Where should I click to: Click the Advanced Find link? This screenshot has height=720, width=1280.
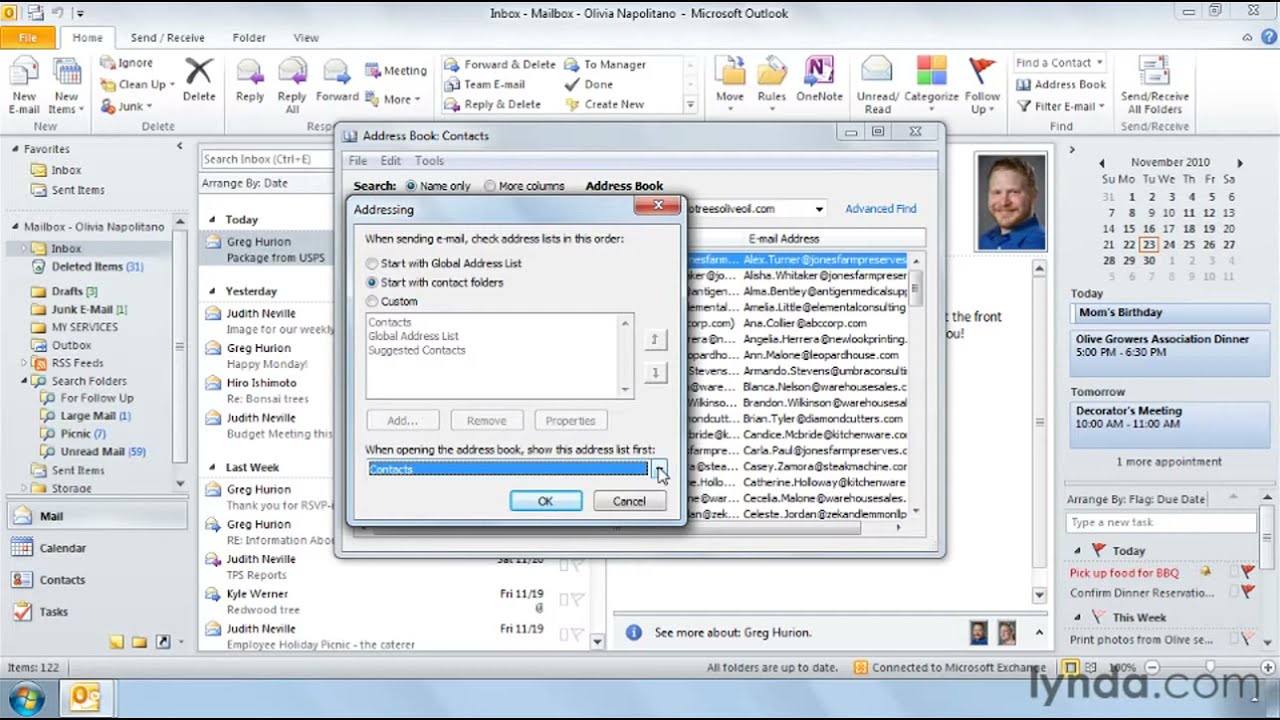pyautogui.click(x=881, y=209)
